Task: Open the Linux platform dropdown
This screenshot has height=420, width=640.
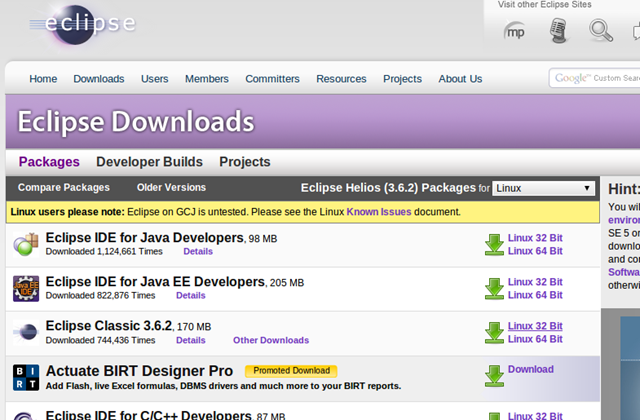Action: click(544, 188)
